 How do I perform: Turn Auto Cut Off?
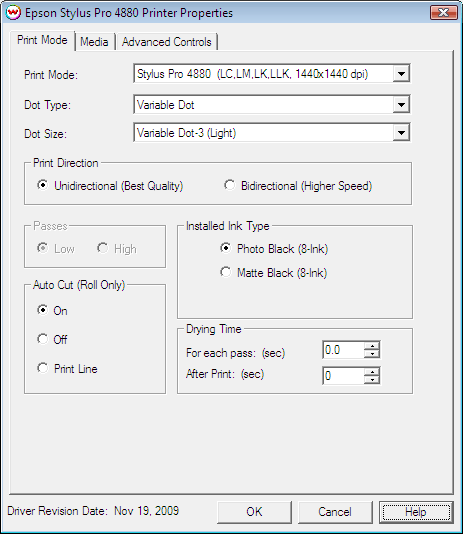click(x=52, y=339)
